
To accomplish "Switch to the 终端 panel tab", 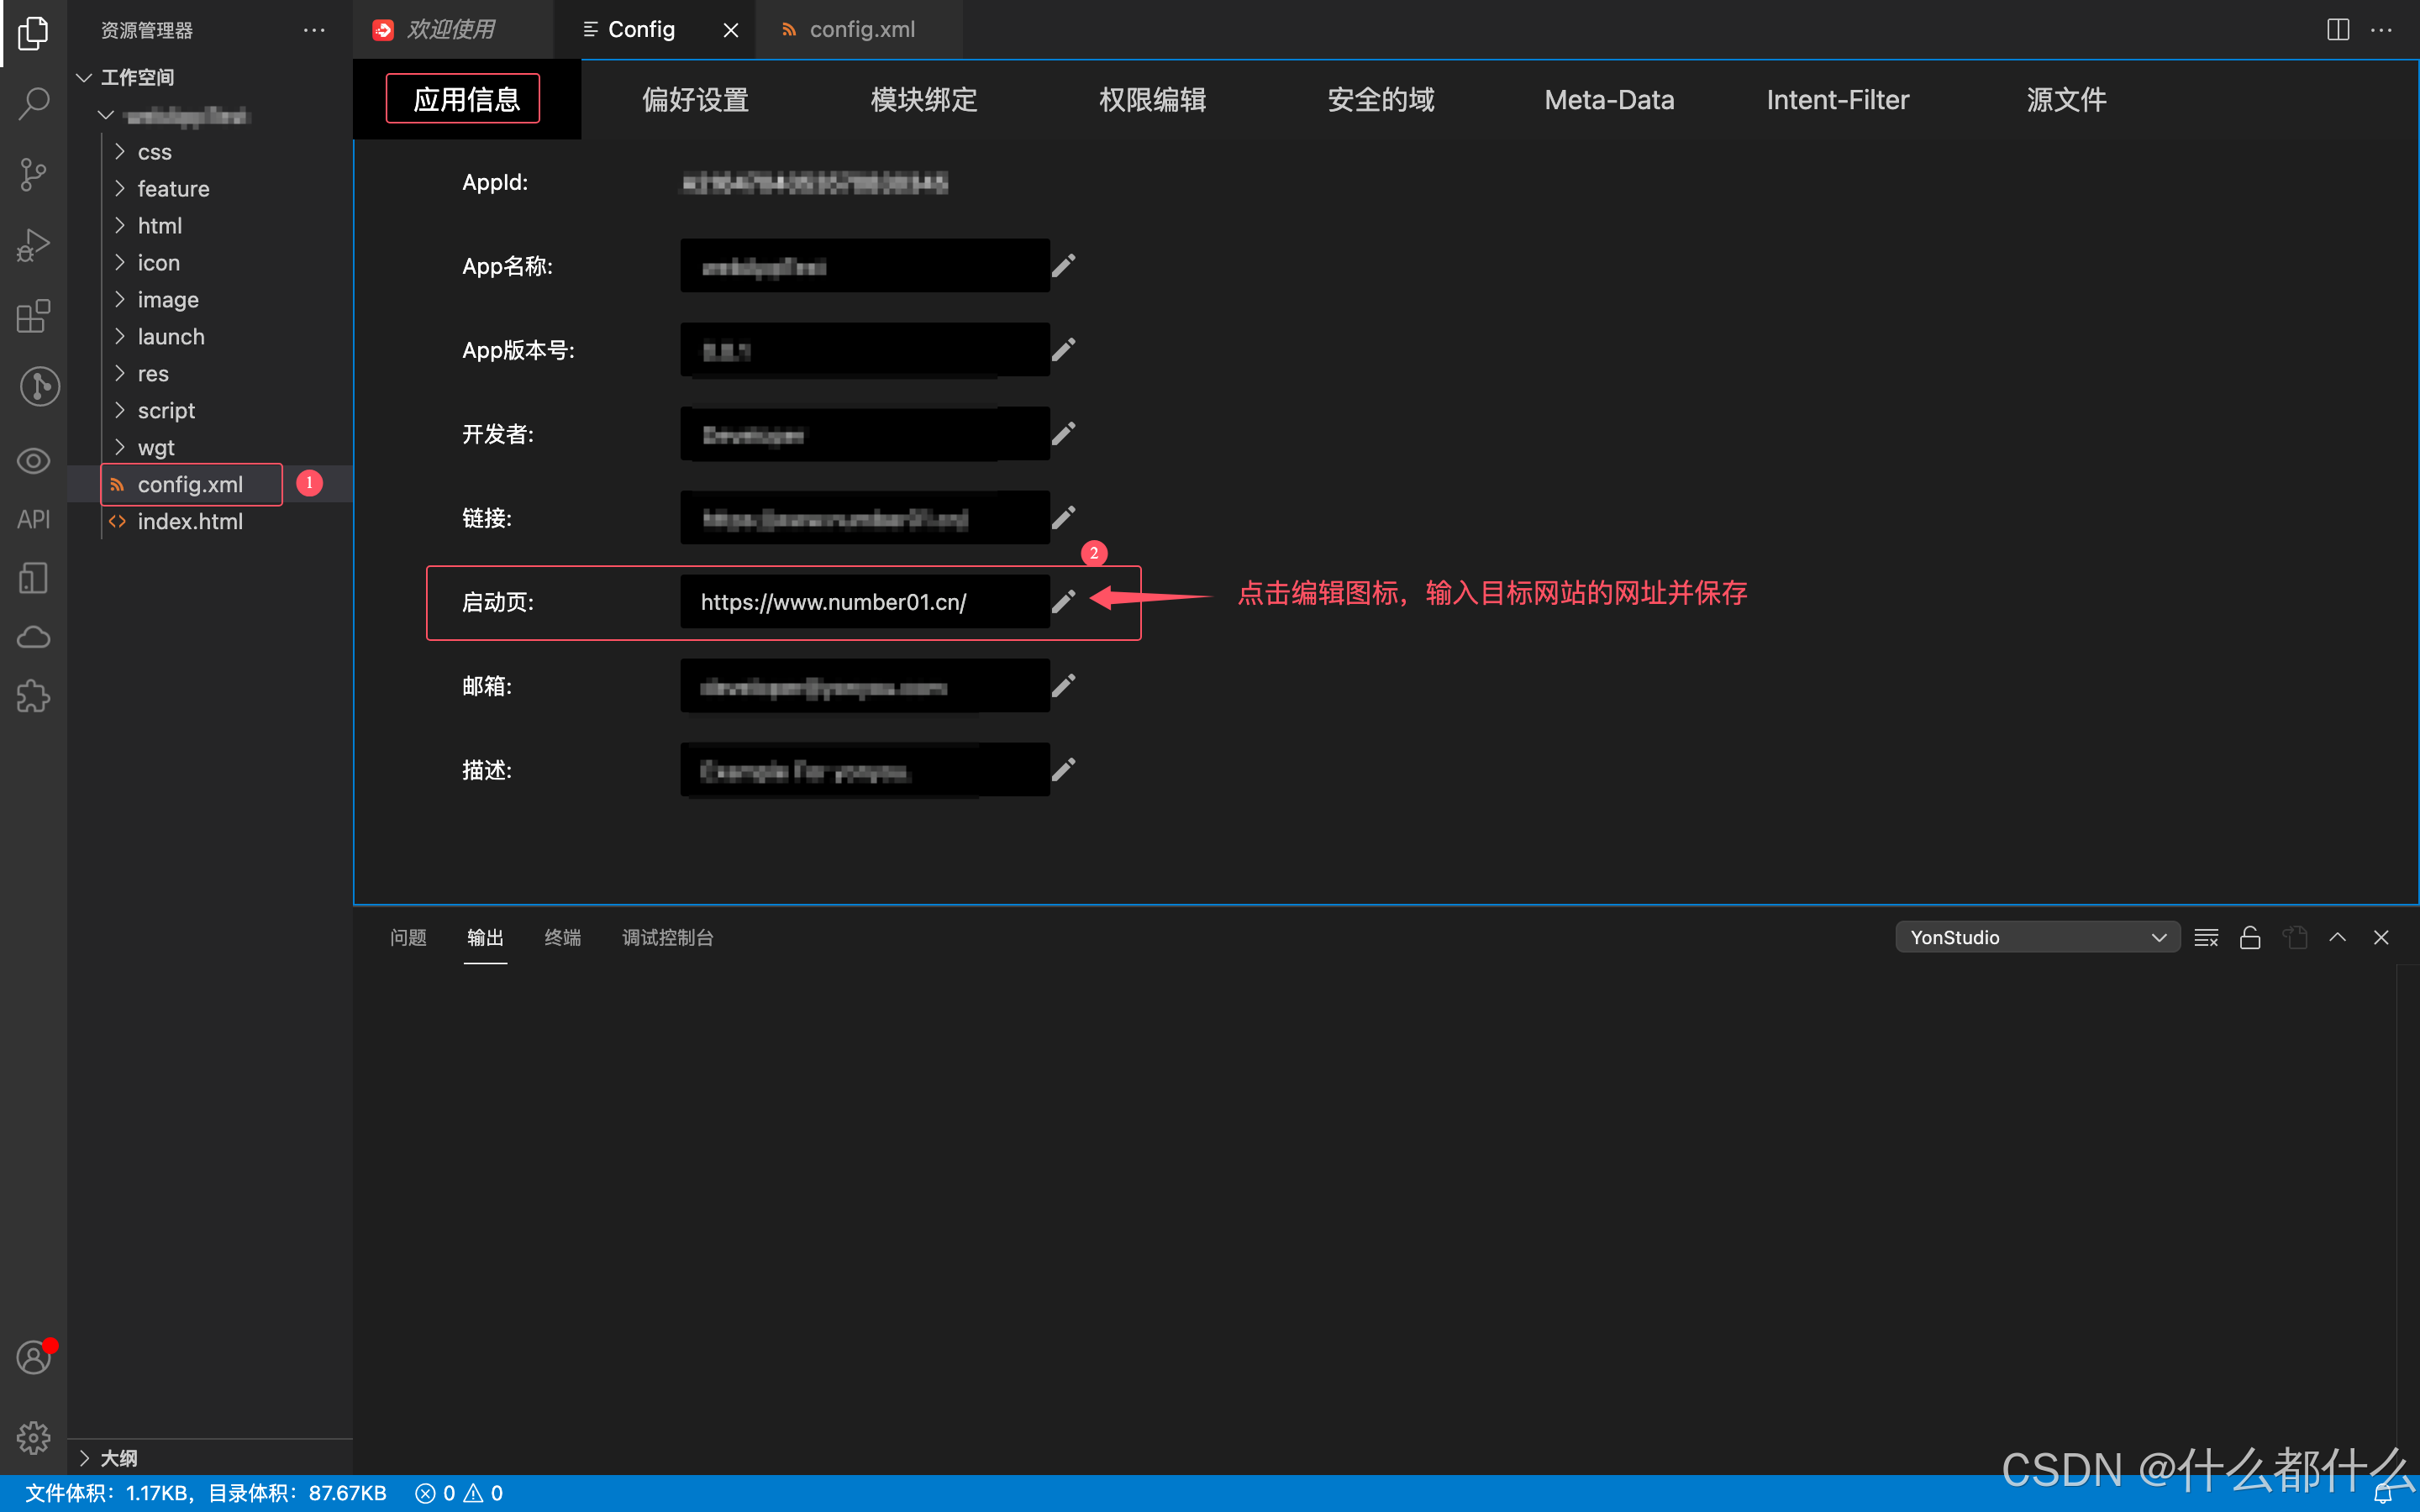I will (562, 937).
